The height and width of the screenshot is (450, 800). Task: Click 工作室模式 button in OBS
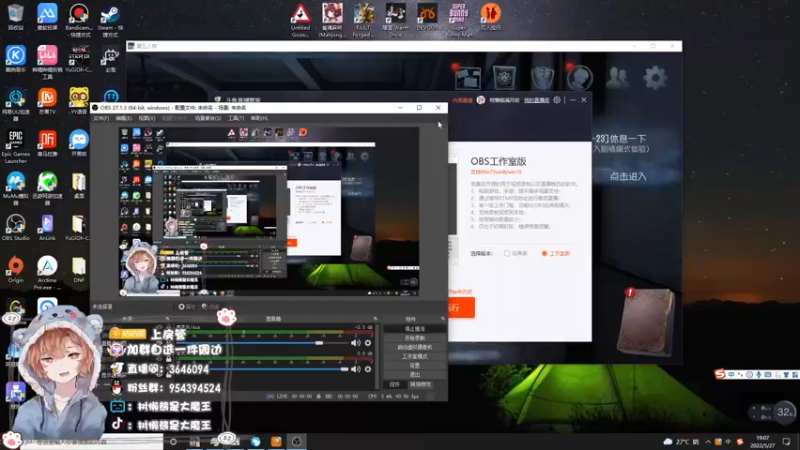tap(414, 357)
